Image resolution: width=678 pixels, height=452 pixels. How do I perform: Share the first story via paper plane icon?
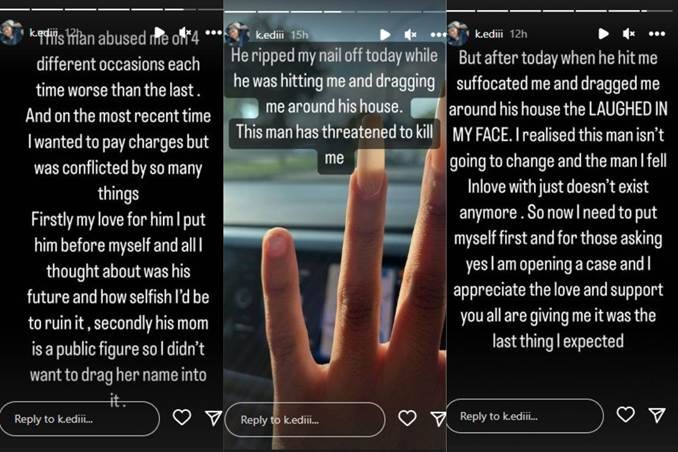pos(214,417)
